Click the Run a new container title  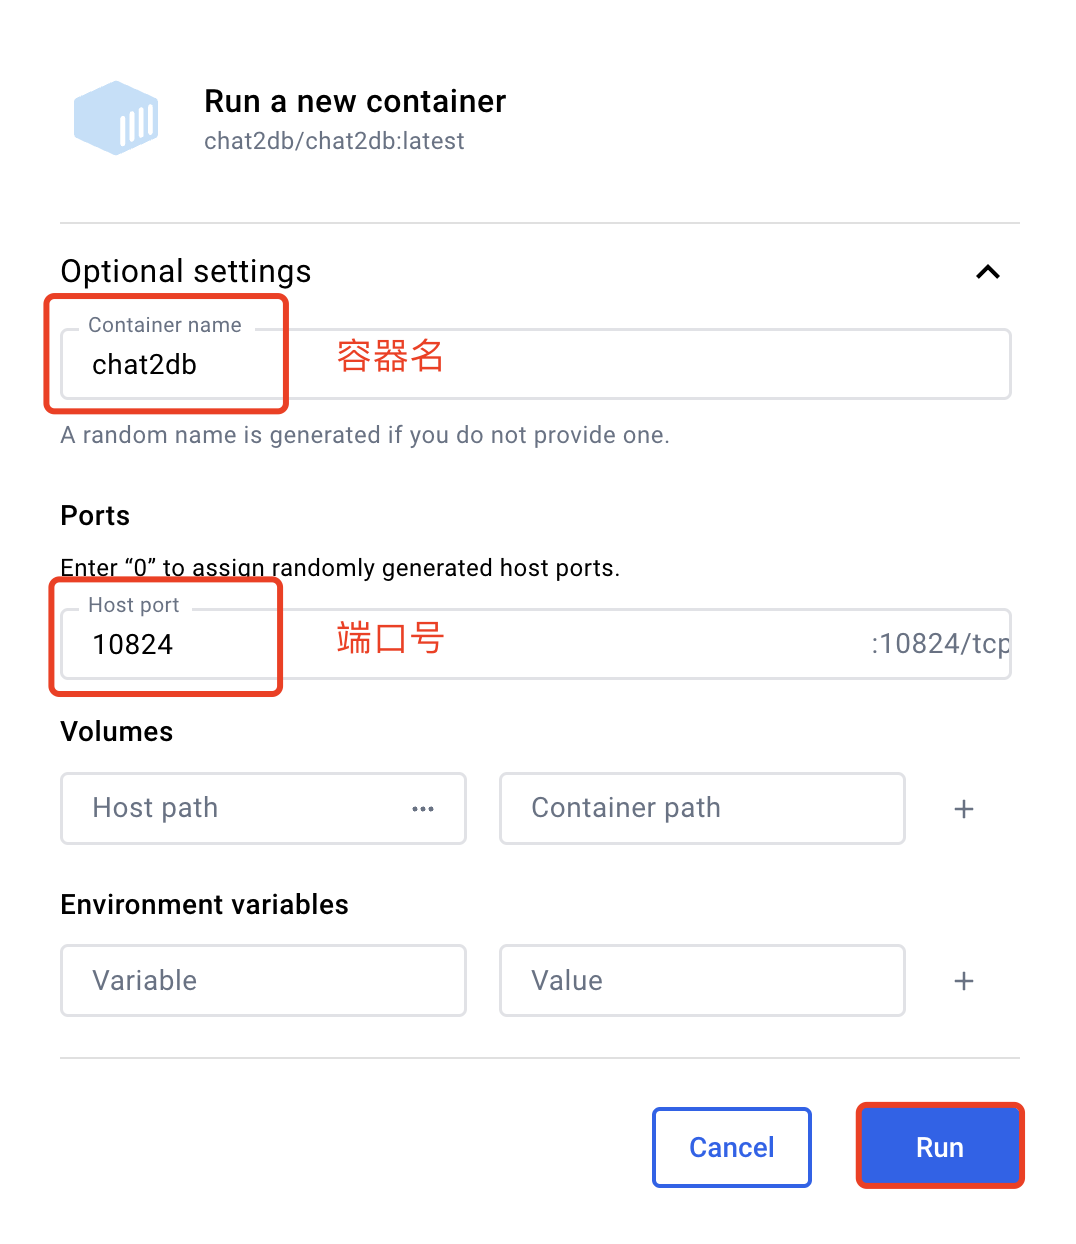point(355,101)
